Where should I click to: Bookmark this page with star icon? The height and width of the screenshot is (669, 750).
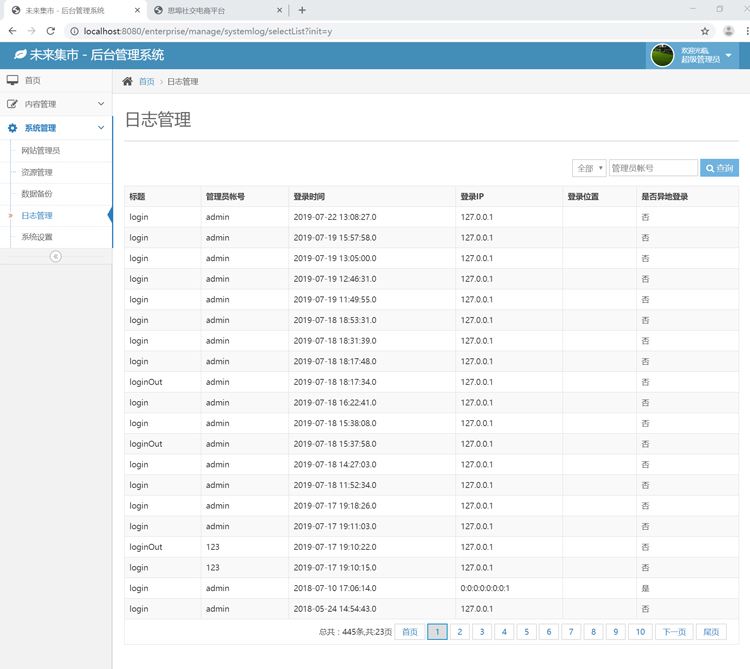point(705,31)
